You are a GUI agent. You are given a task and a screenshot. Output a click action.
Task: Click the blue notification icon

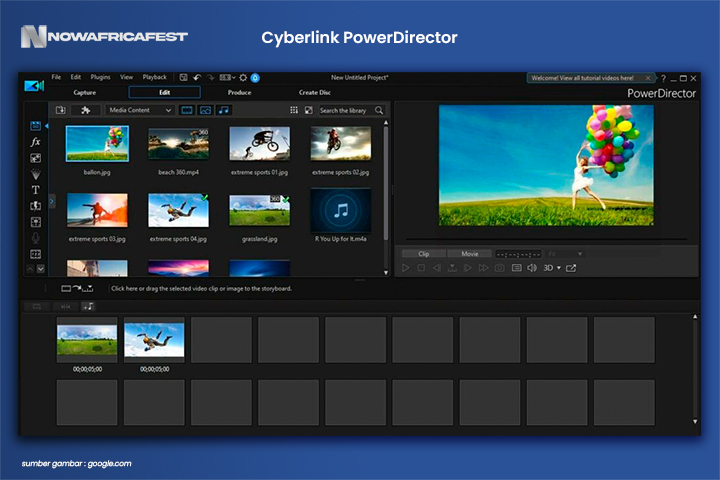click(x=255, y=78)
